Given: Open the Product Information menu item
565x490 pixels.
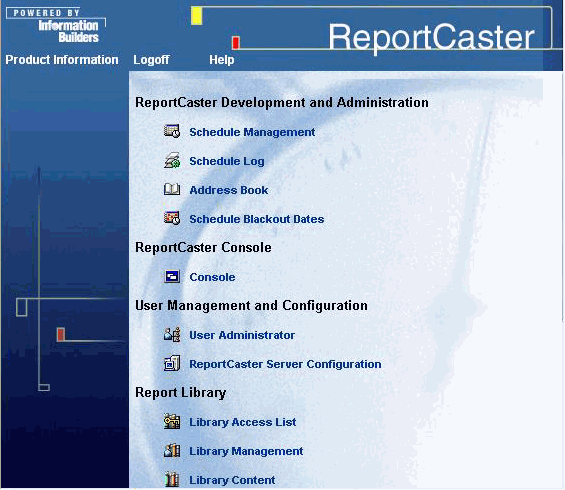Looking at the screenshot, I should tap(62, 59).
